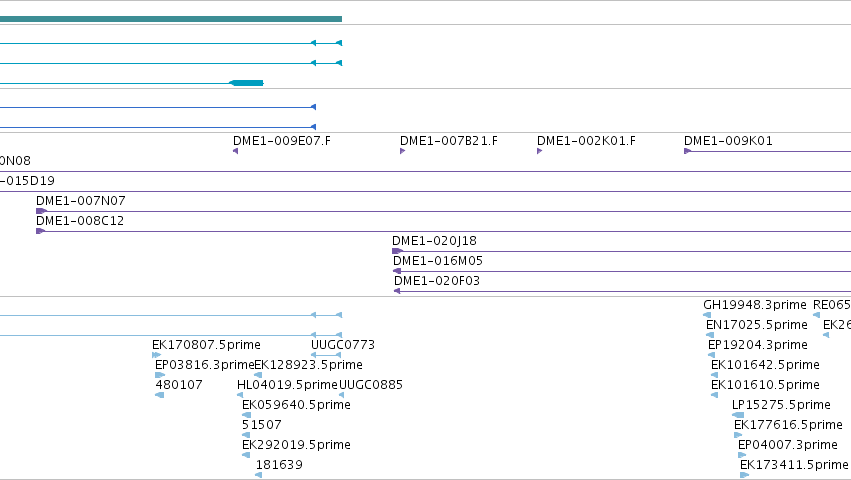Viewport: 851px width, 480px height.
Task: Click the arrow glyph under 480107
Action: (160, 395)
